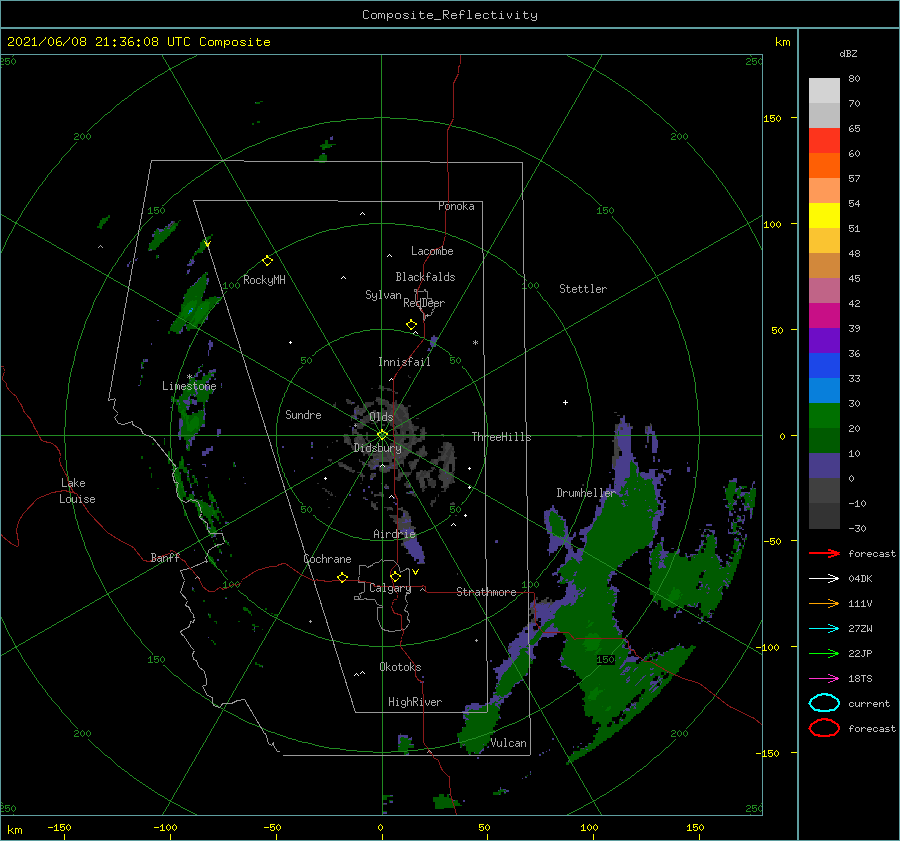Click the white 04DK arrow legend icon
Viewport: 900px width, 841px height.
[x=824, y=578]
